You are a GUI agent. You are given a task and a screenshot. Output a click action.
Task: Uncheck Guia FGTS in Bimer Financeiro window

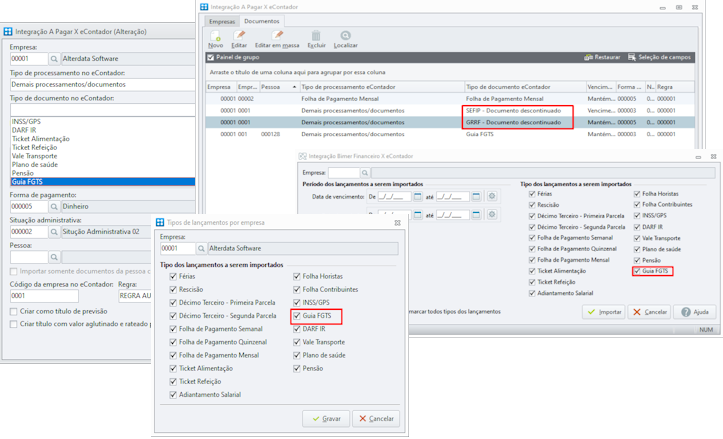637,271
